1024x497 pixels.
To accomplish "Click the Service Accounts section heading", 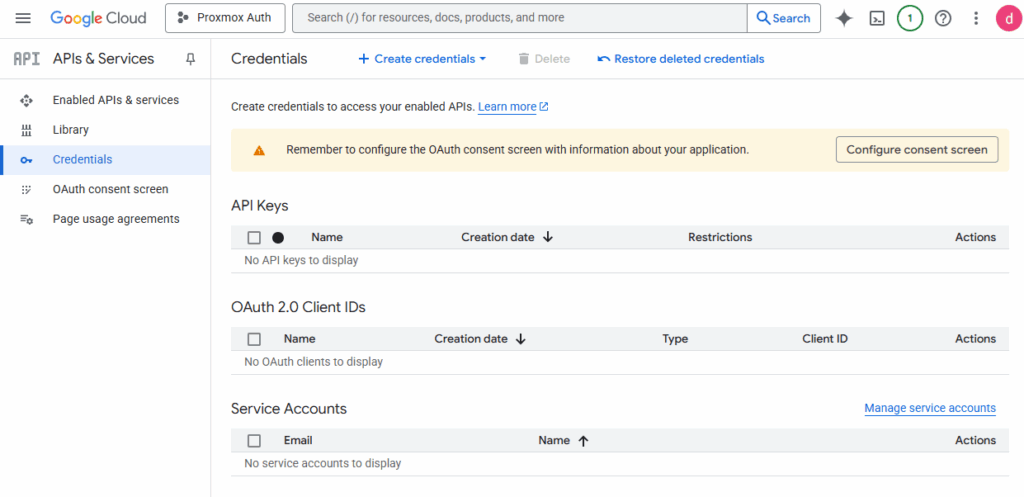I will click(289, 409).
